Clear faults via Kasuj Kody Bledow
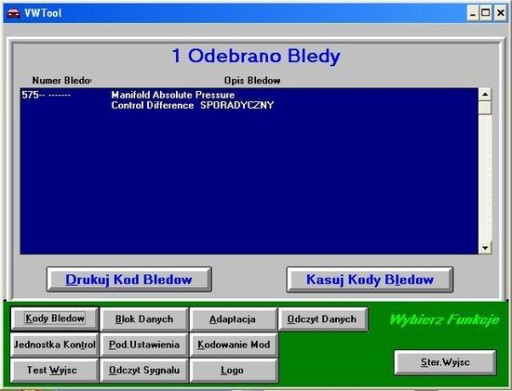 370,279
